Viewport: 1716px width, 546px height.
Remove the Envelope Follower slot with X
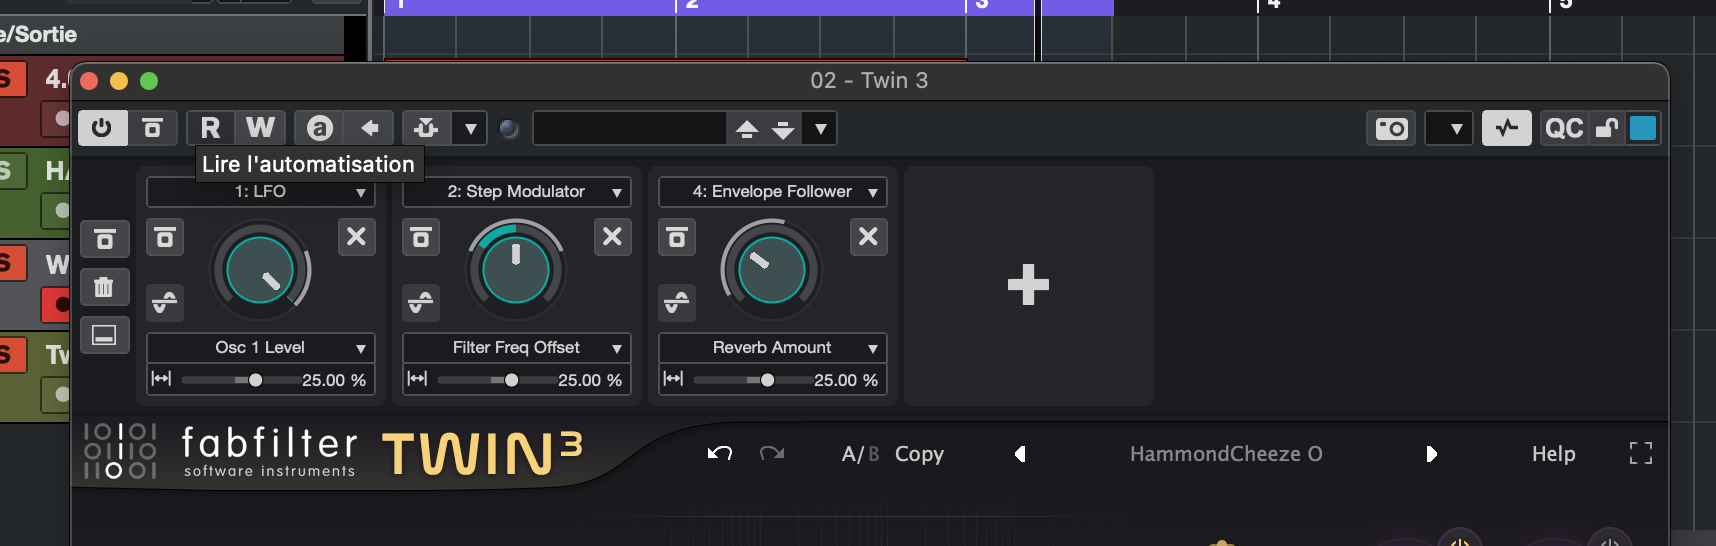(x=868, y=237)
